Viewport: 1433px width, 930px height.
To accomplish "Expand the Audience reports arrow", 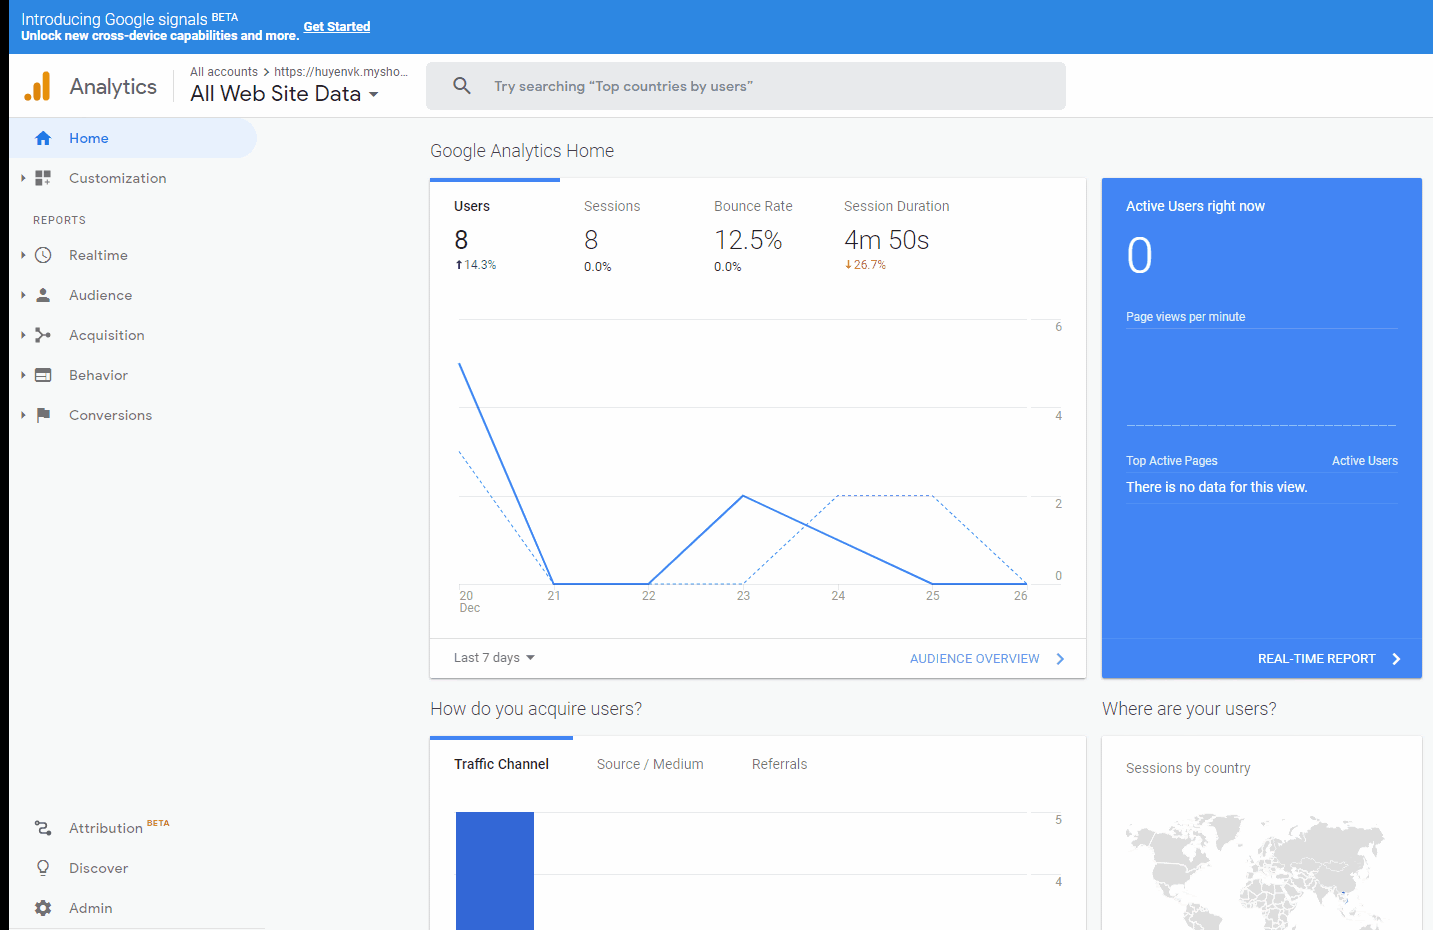I will tap(23, 295).
